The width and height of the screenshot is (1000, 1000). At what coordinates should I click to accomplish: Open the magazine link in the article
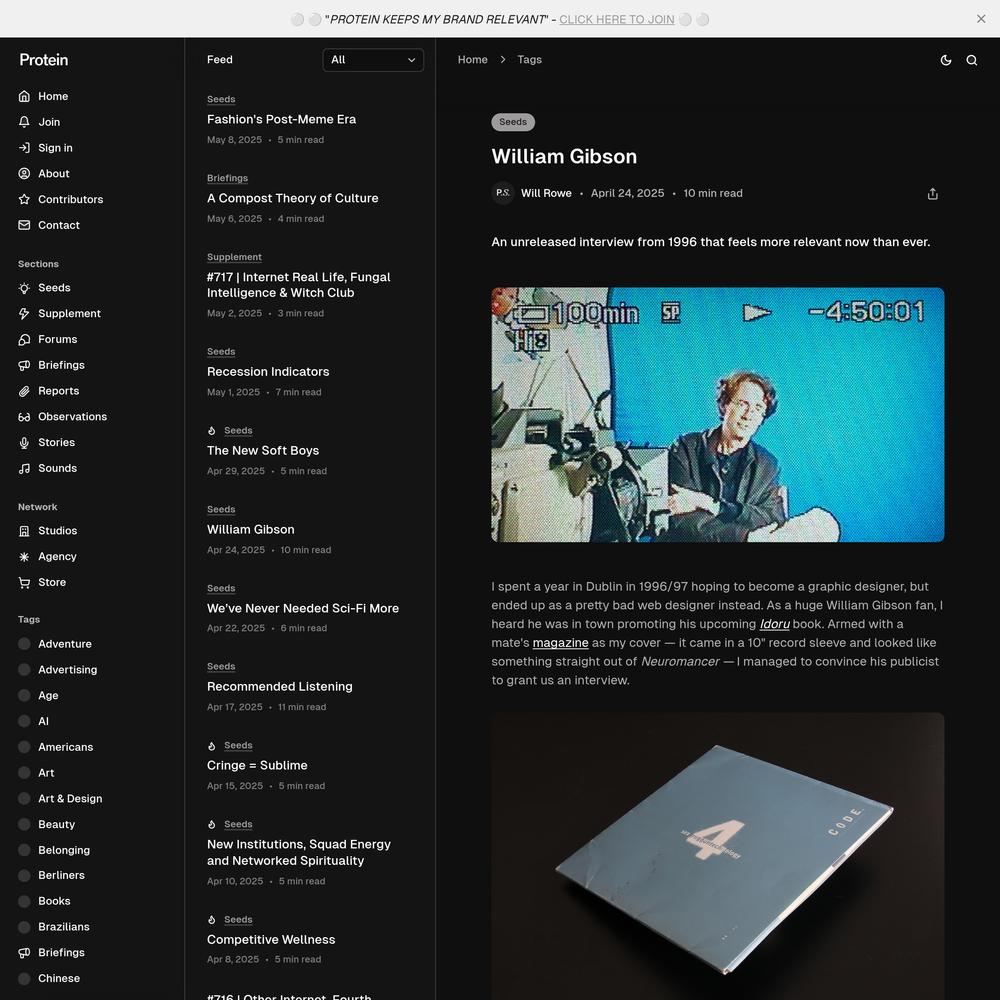(561, 643)
